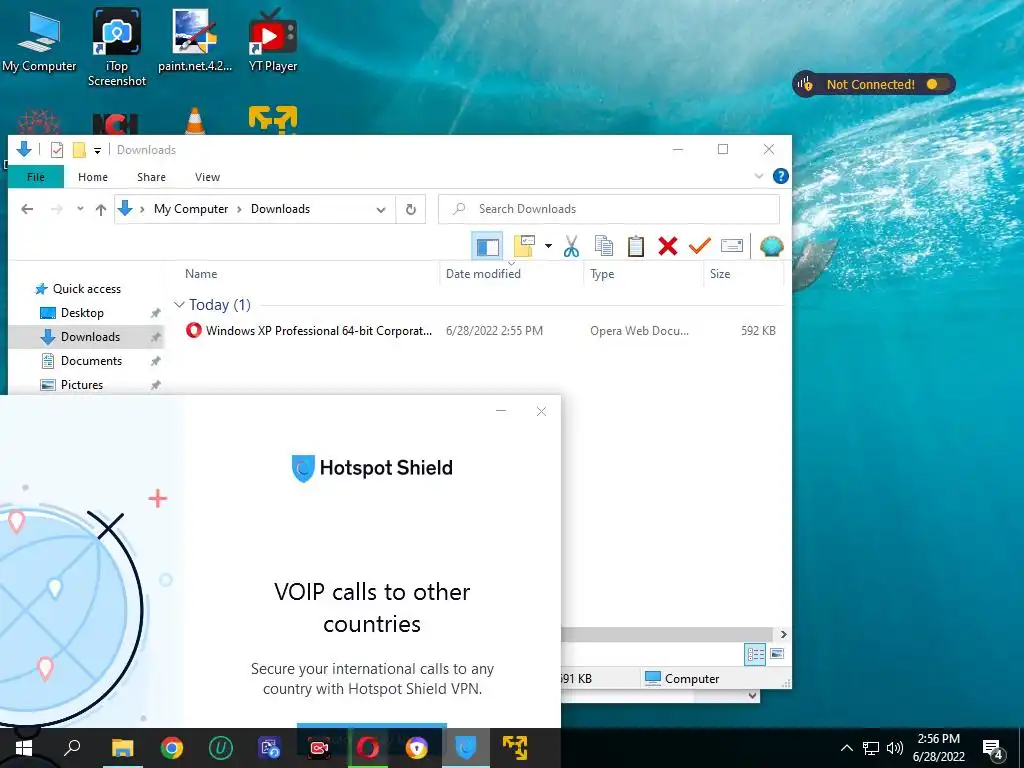Open Windows Start menu
The image size is (1024, 768).
tap(24, 748)
